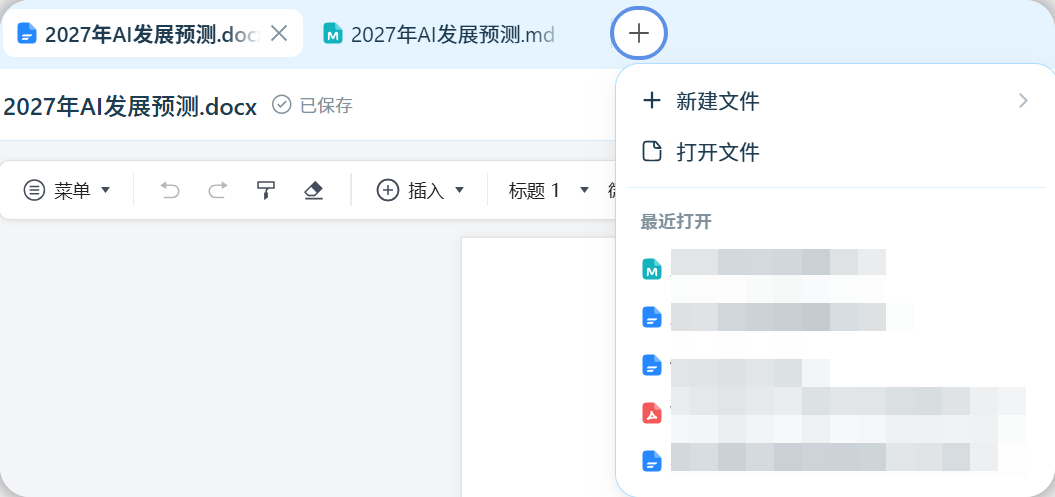This screenshot has height=497, width=1055.
Task: Open the recent PDF file entry
Action: (x=835, y=413)
